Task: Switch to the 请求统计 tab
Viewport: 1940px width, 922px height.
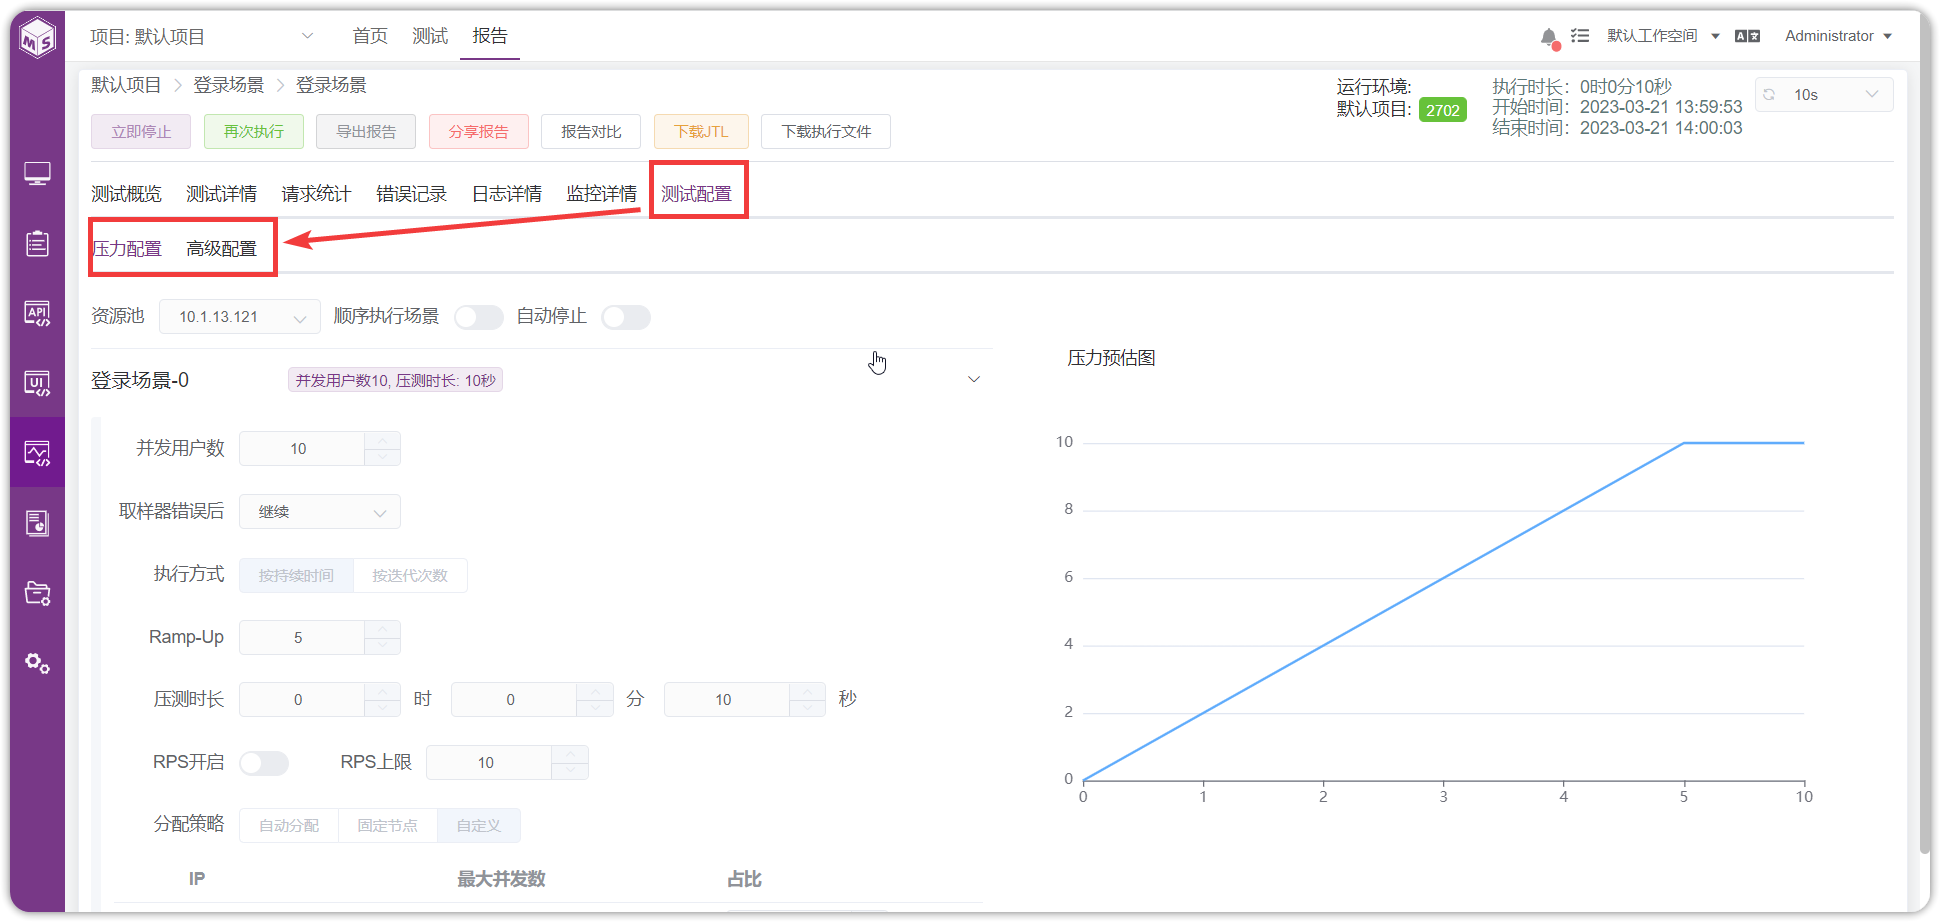Action: point(316,194)
